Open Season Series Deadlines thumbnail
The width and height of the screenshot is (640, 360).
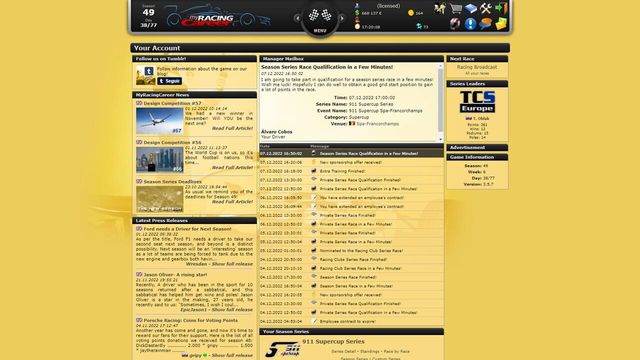160,199
